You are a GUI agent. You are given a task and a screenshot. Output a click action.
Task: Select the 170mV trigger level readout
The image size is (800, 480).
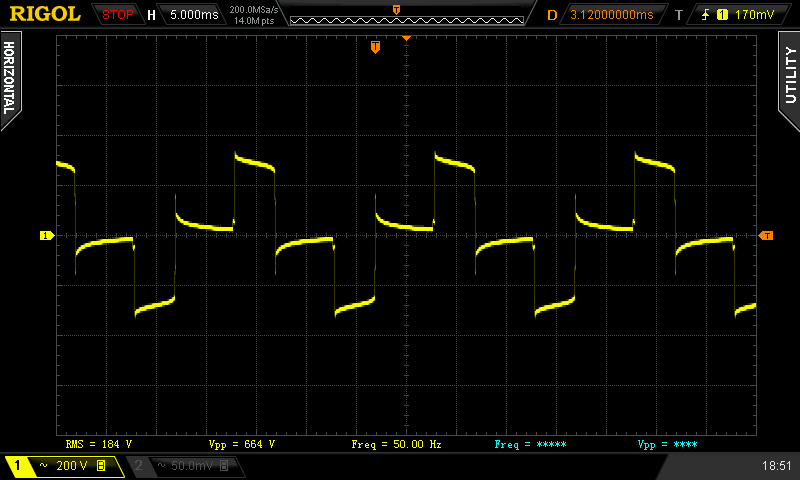(753, 15)
